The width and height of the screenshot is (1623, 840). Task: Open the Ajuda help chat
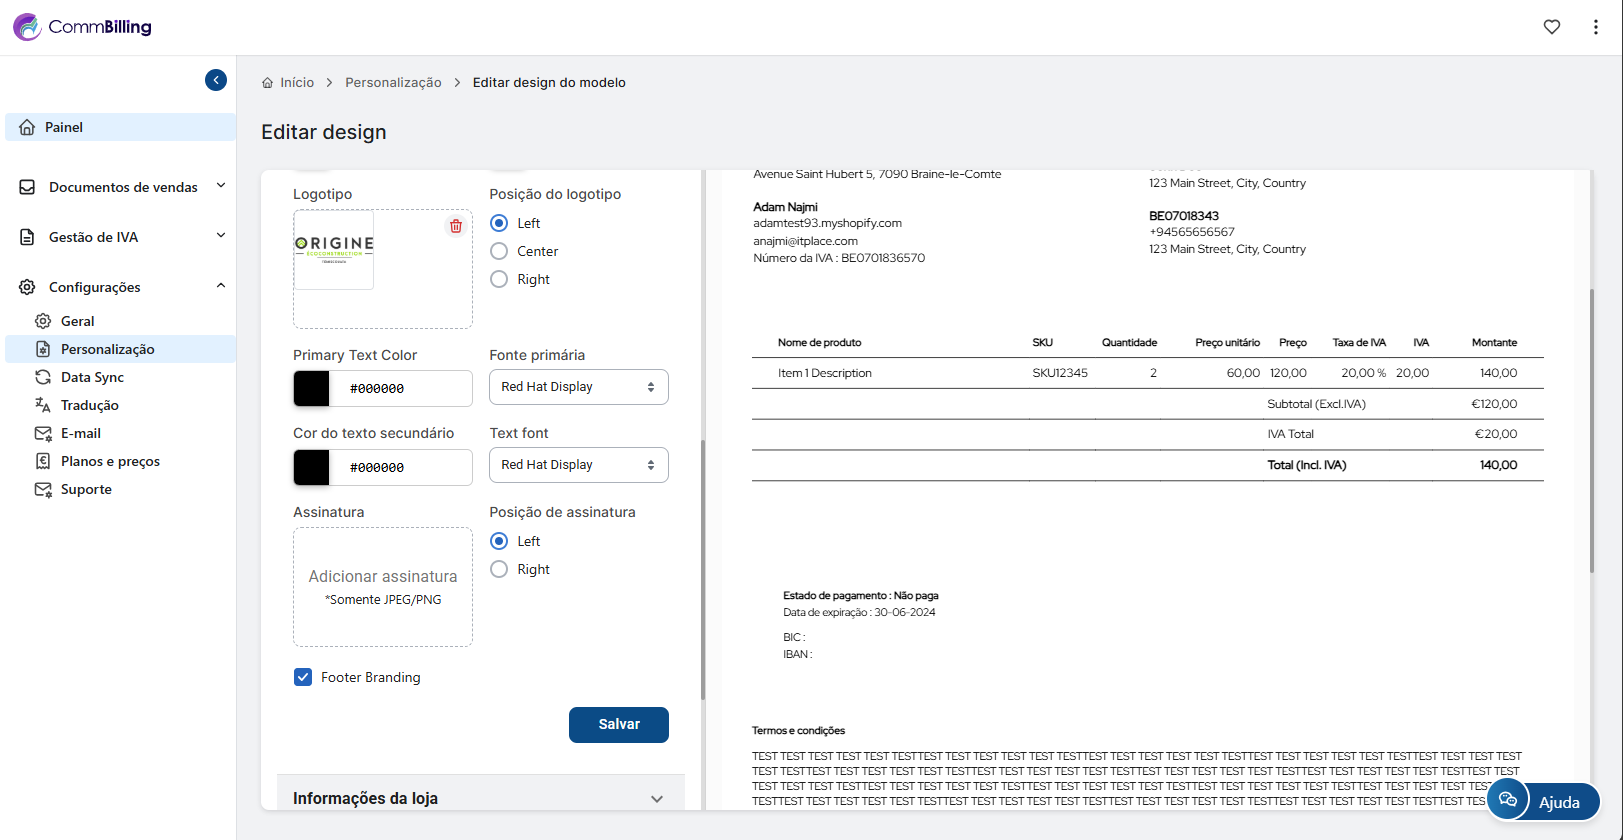1543,801
